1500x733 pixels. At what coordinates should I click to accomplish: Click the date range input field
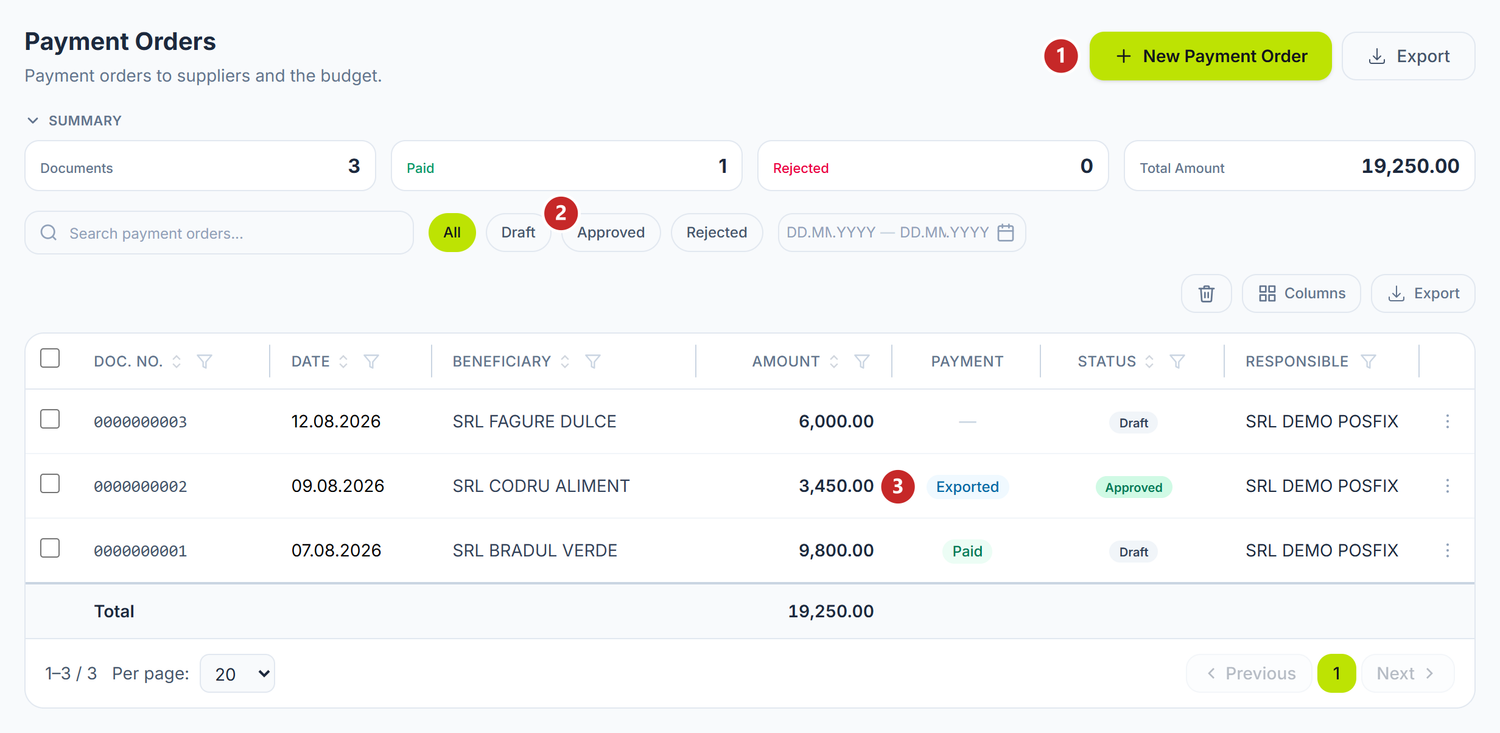pyautogui.click(x=902, y=233)
